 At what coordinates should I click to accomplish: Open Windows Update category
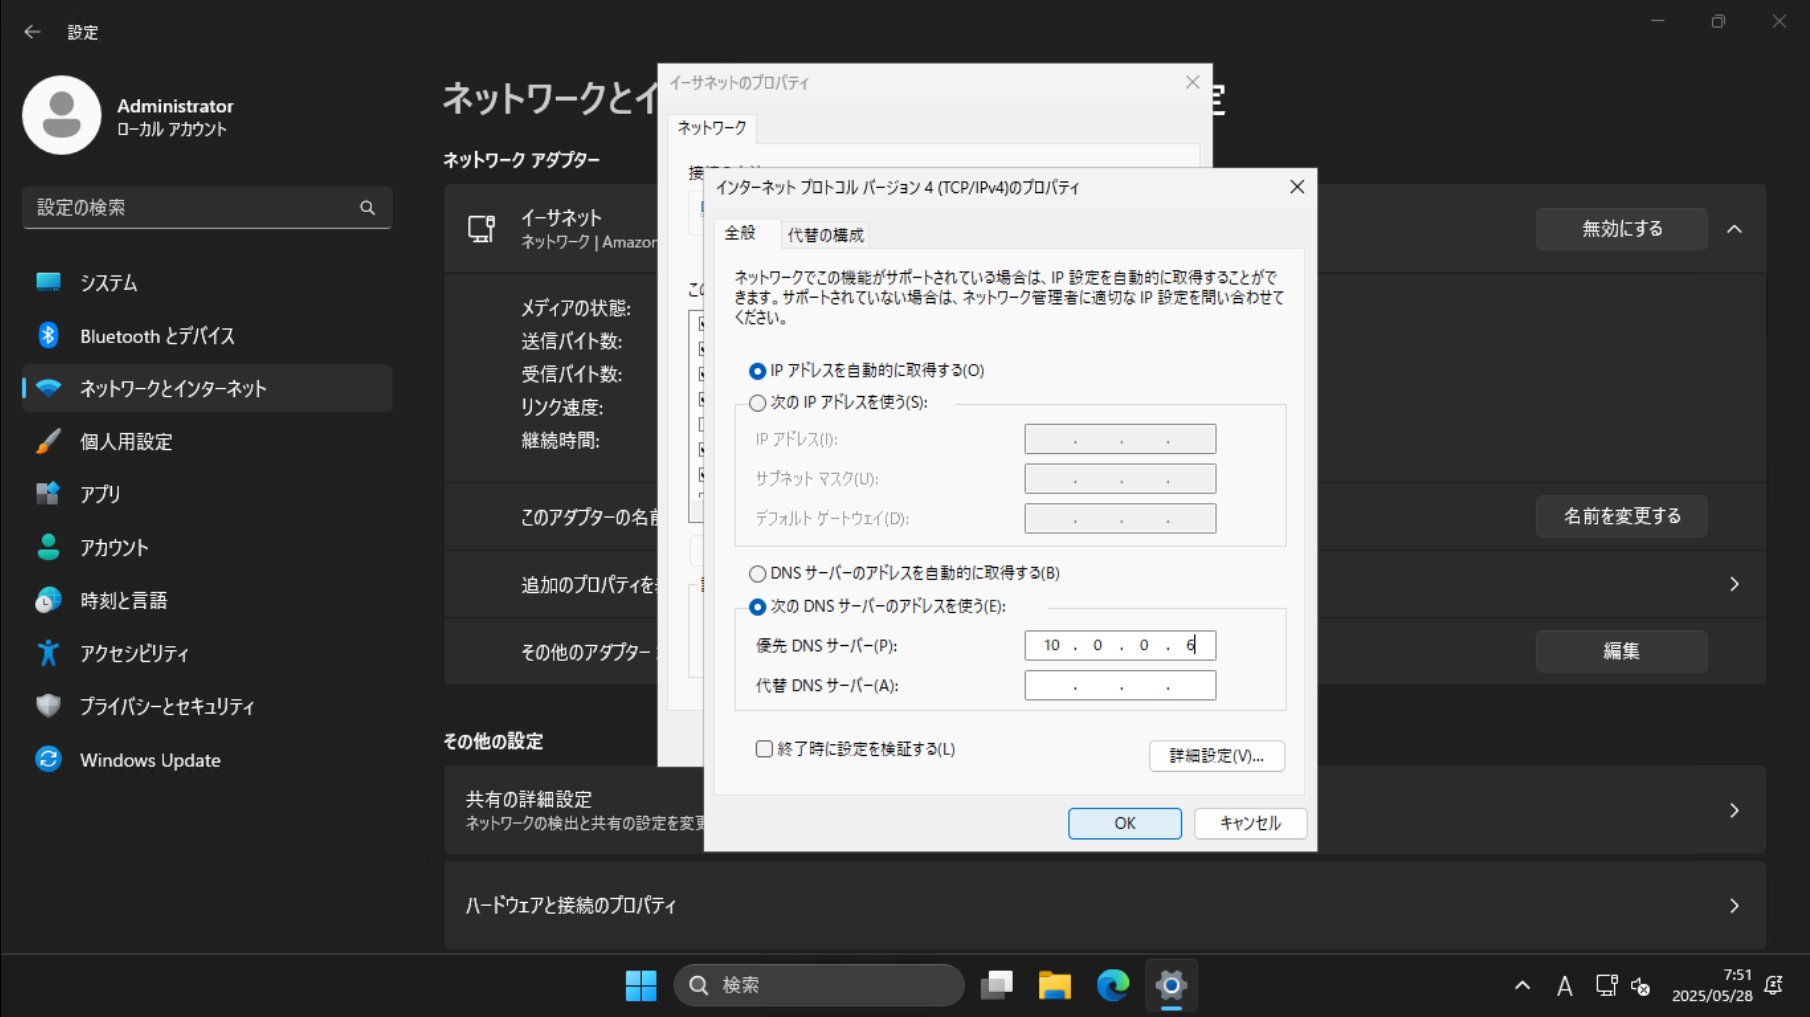[207, 760]
